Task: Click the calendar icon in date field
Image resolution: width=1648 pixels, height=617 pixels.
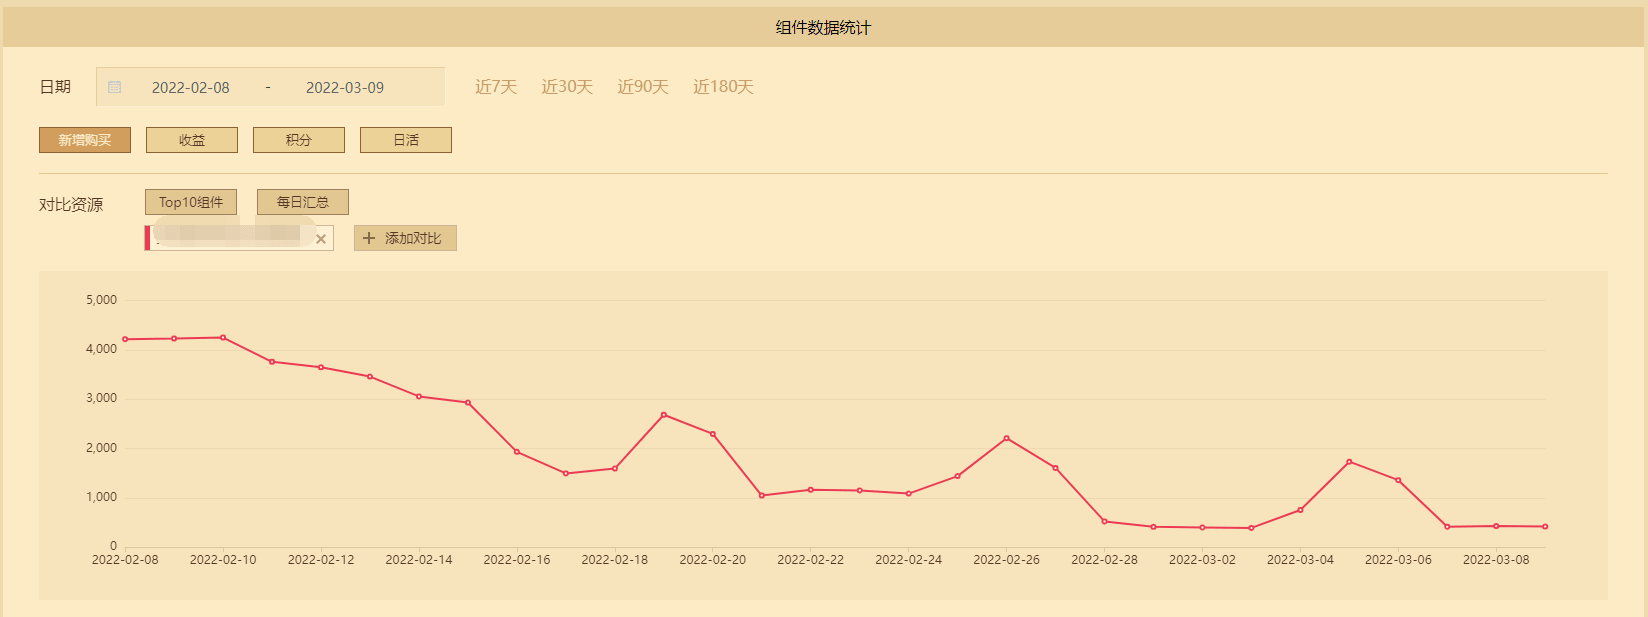Action: [115, 87]
